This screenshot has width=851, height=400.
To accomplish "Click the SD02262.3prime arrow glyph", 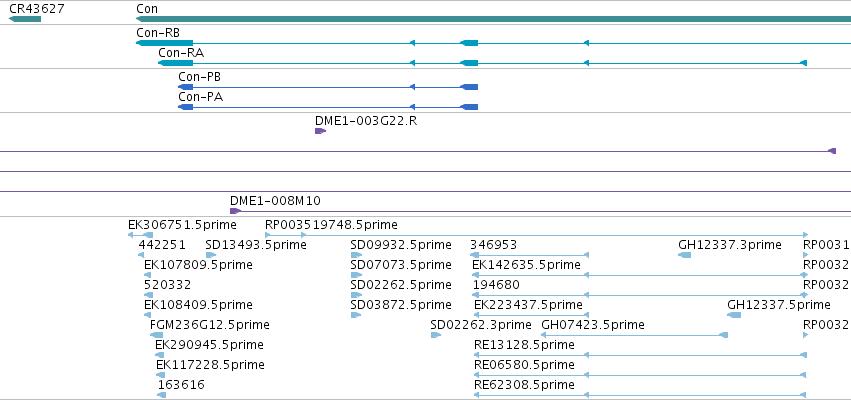I will click(436, 335).
